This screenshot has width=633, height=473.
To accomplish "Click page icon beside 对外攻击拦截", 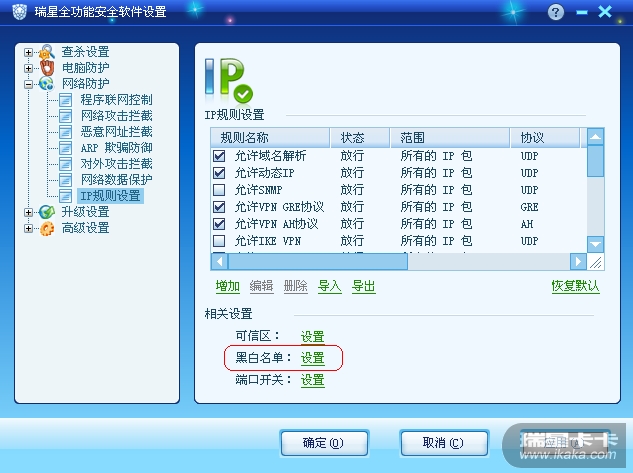I will pyautogui.click(x=65, y=164).
